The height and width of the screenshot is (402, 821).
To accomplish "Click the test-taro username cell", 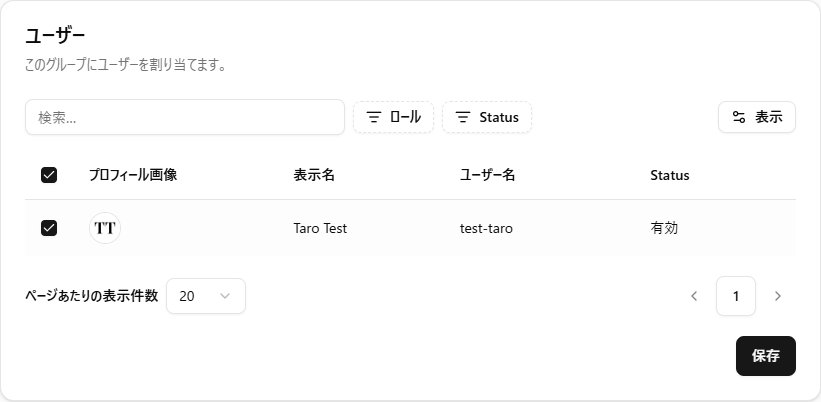I will point(486,228).
